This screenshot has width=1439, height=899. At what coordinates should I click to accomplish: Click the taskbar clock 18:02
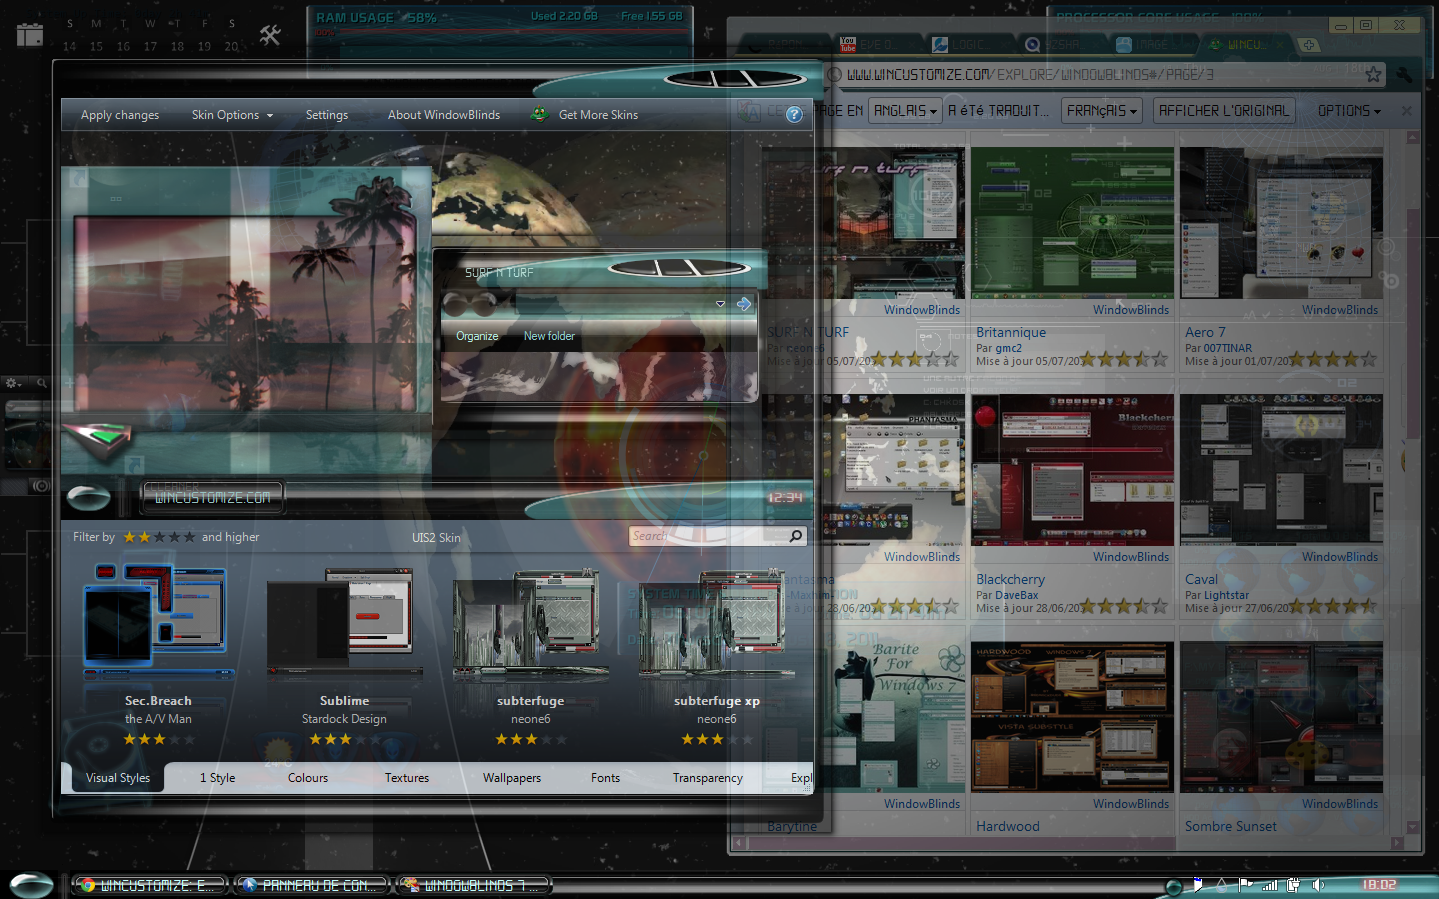[x=1379, y=885]
